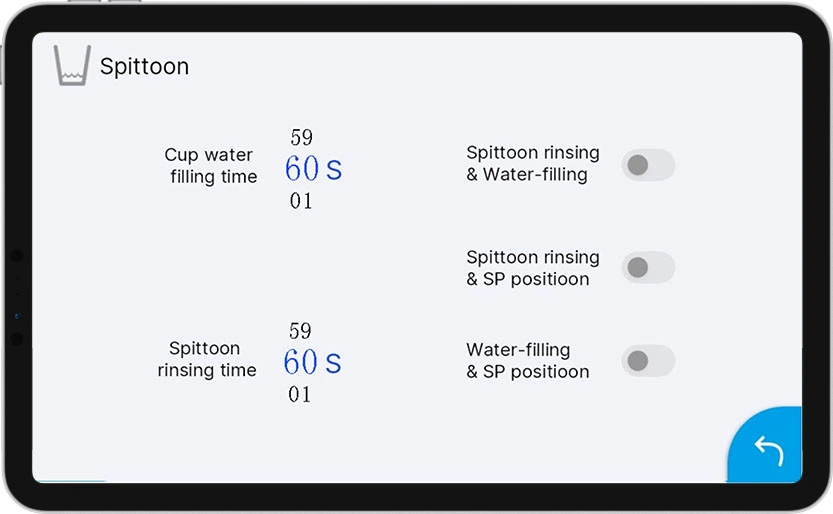Image resolution: width=833 pixels, height=514 pixels.
Task: Select 59 above cup water filling value
Action: 301,138
